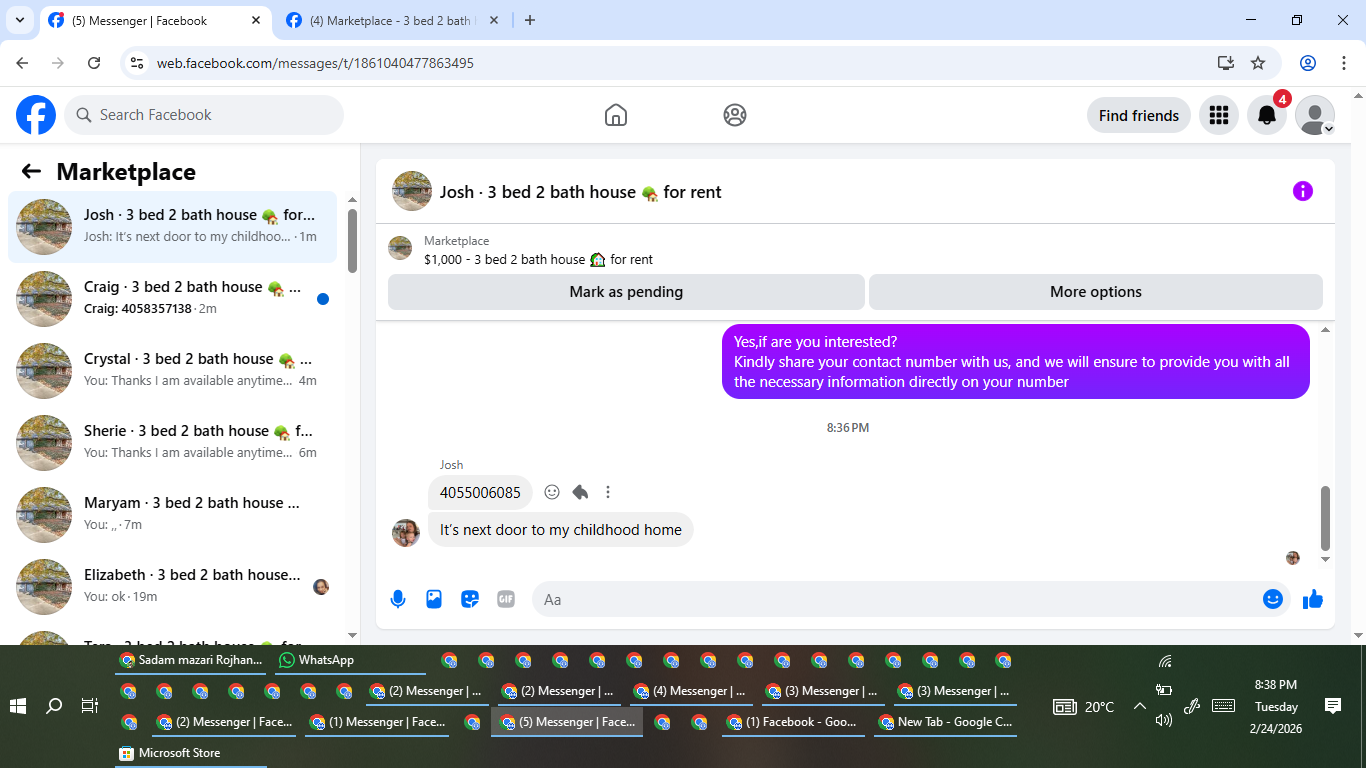The height and width of the screenshot is (768, 1366).
Task: Open the $1,000 3 bed 2 bath listing link
Action: (538, 259)
